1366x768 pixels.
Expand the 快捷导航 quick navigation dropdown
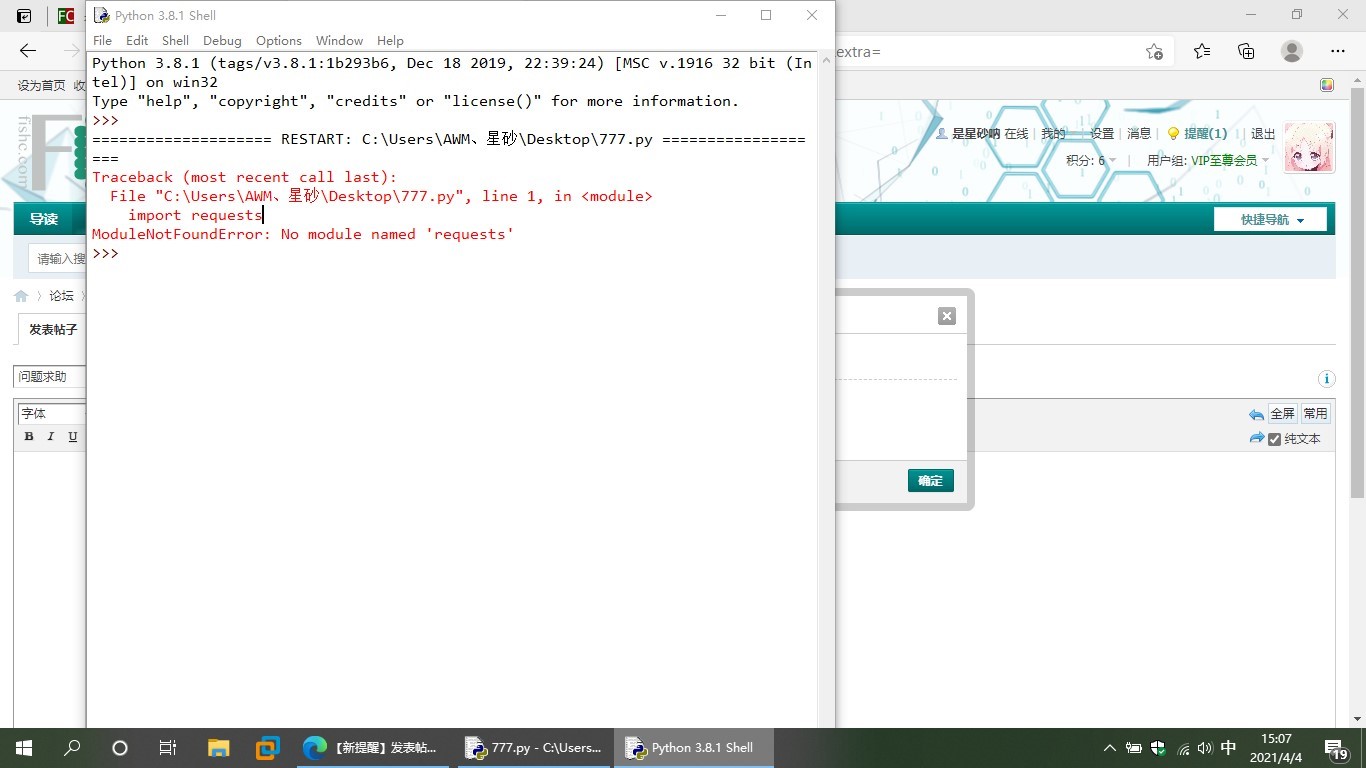coord(1271,219)
